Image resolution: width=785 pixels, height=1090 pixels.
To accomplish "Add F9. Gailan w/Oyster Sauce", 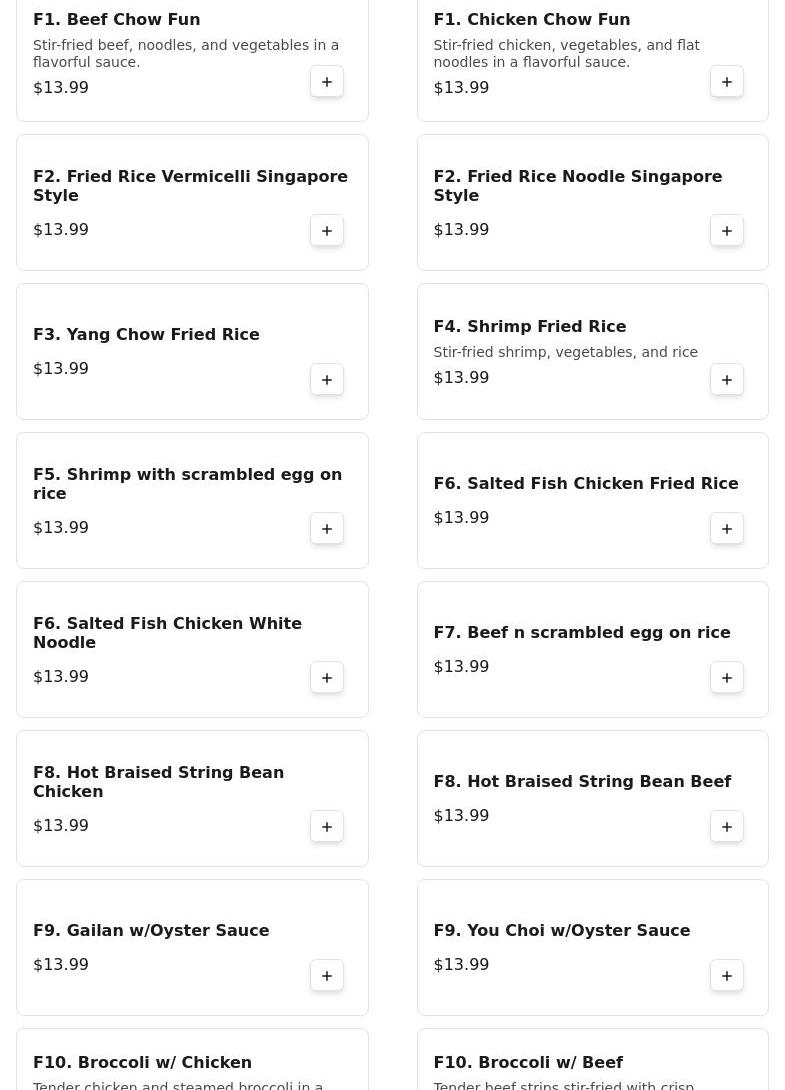I will (327, 975).
